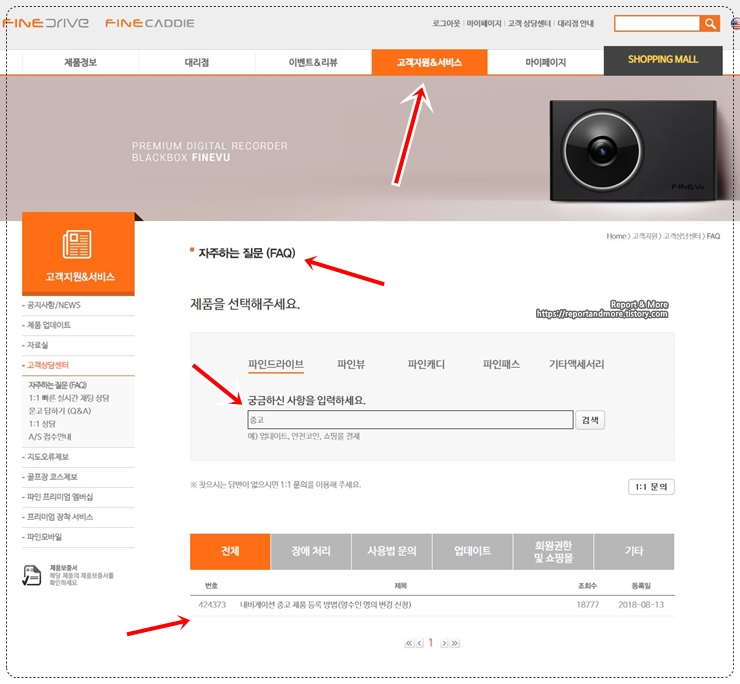Select the 기타 category tab
The height and width of the screenshot is (684, 740).
pyautogui.click(x=634, y=551)
